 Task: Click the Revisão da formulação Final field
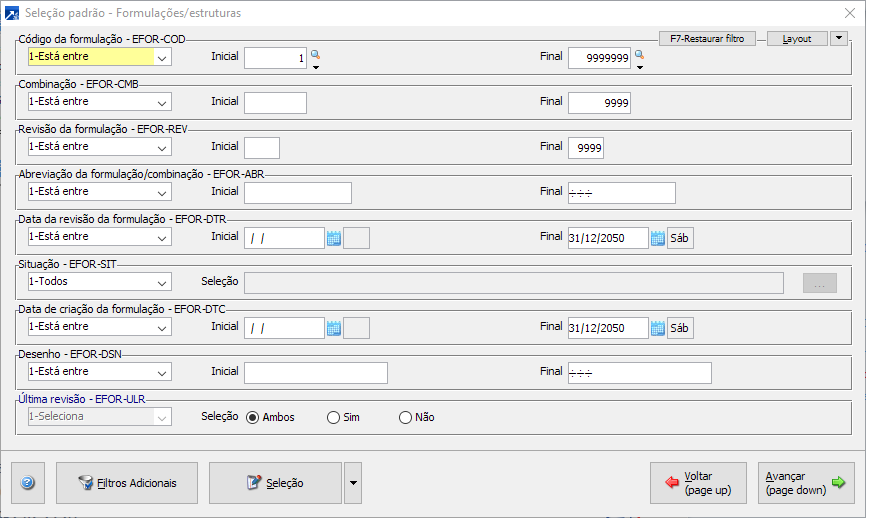[x=586, y=148]
